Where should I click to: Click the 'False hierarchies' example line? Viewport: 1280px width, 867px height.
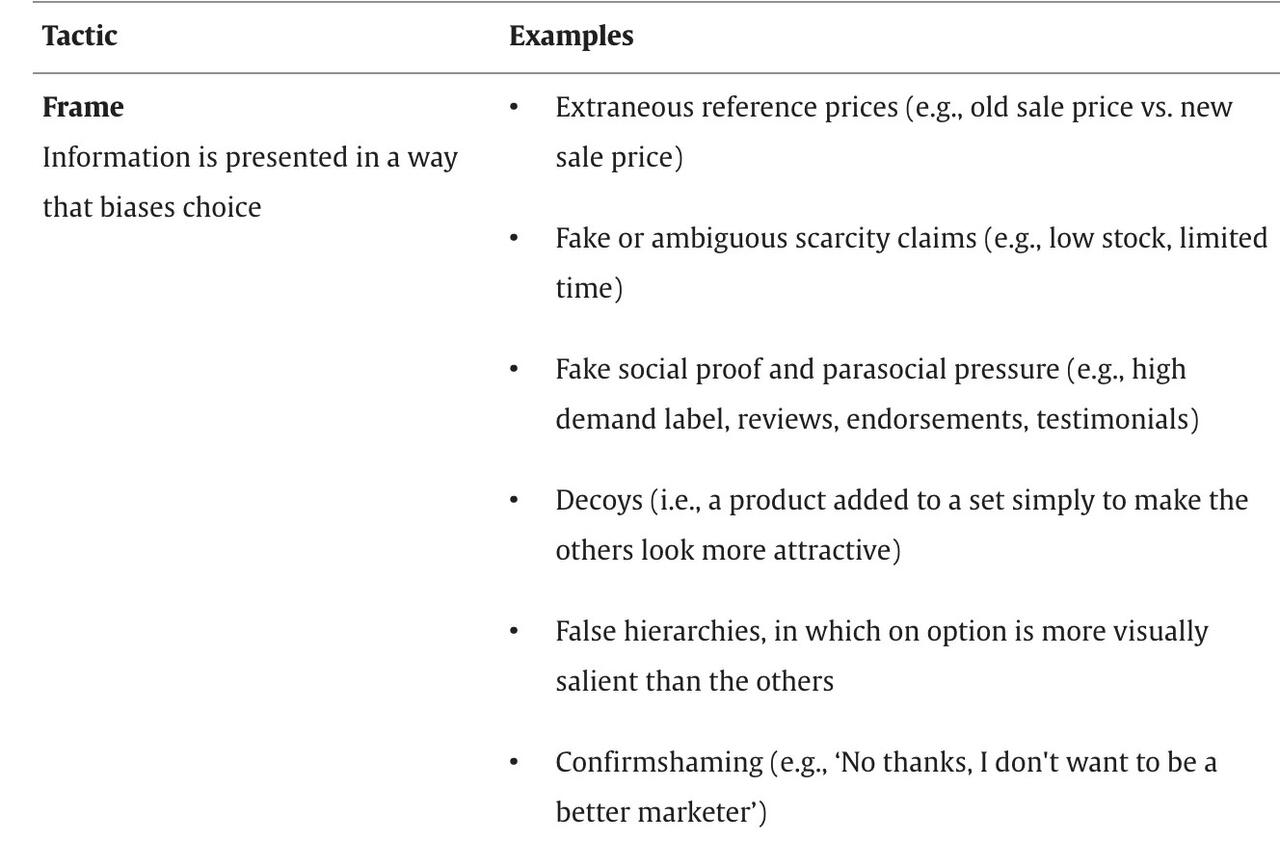[x=882, y=631]
